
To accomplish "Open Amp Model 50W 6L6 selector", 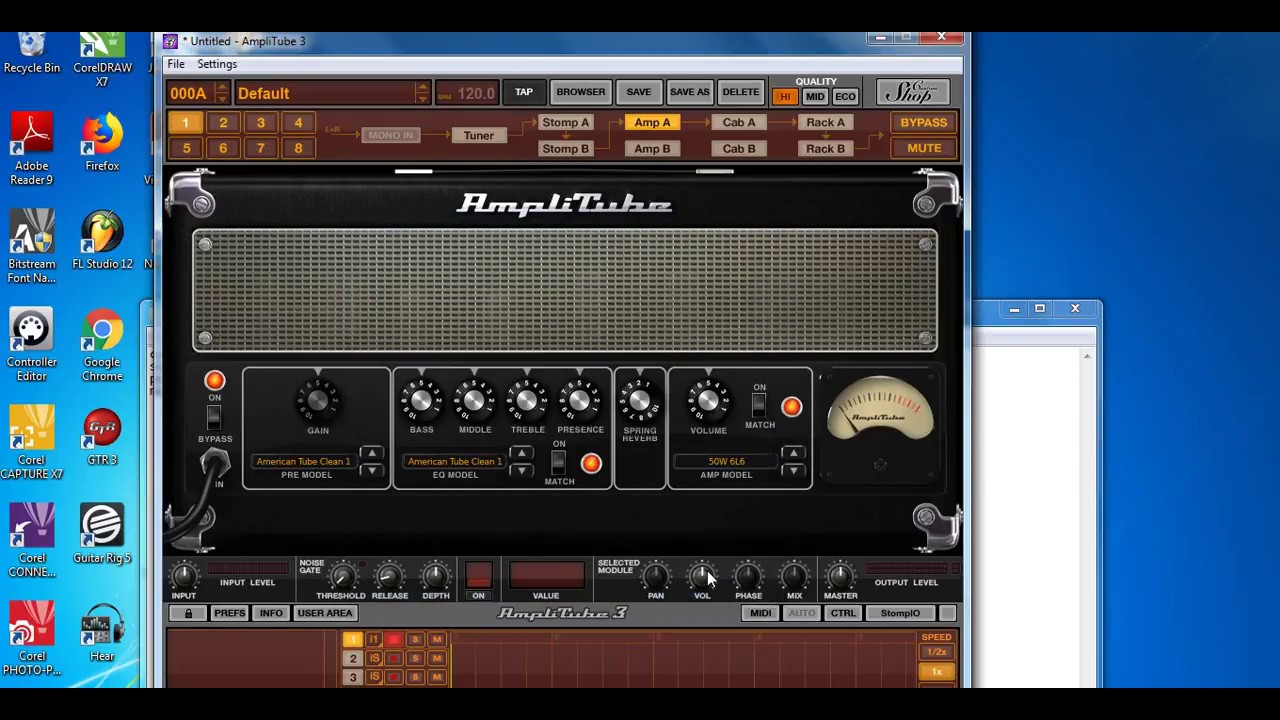I will coord(726,461).
